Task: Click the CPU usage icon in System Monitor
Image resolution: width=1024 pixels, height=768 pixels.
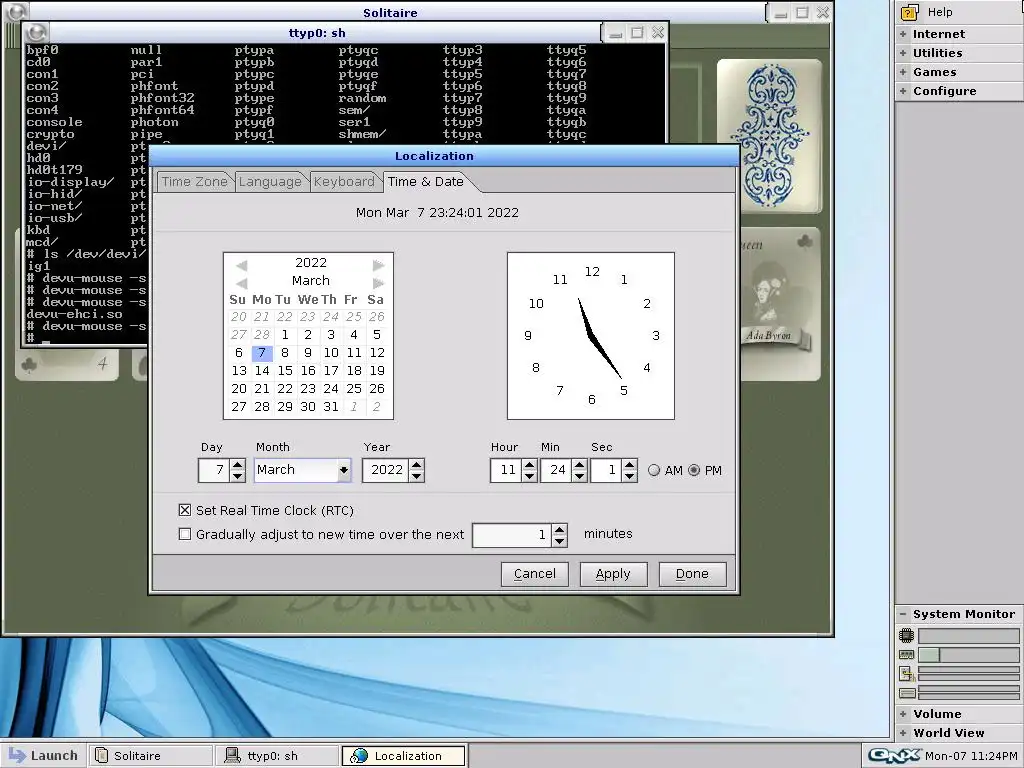Action: click(x=906, y=635)
